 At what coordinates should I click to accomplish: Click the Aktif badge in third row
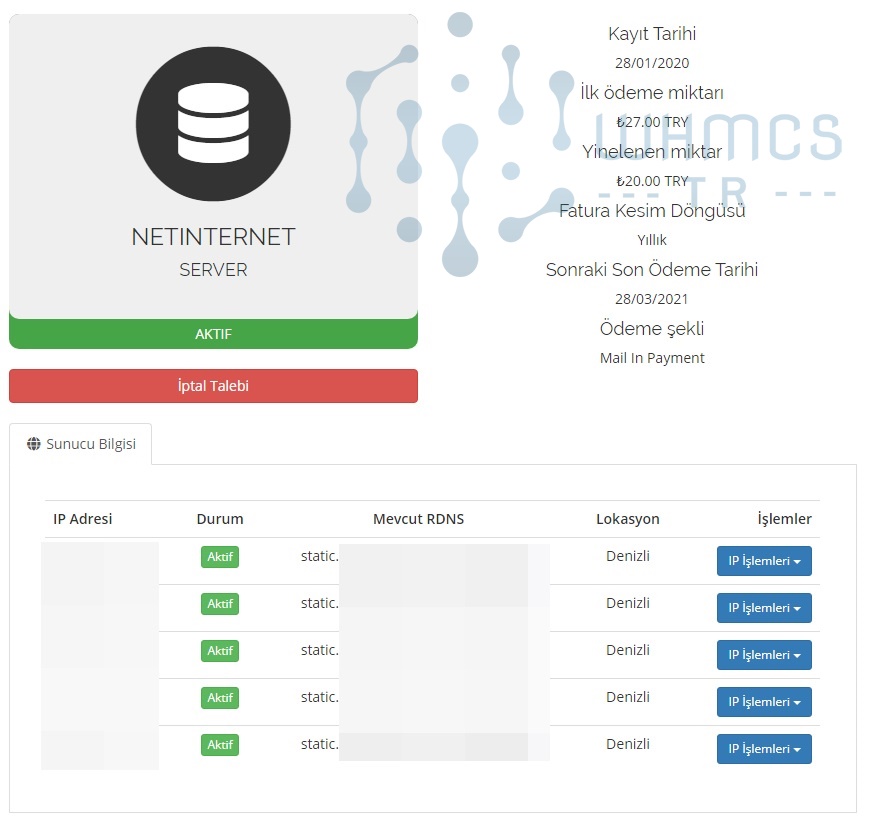[x=220, y=651]
